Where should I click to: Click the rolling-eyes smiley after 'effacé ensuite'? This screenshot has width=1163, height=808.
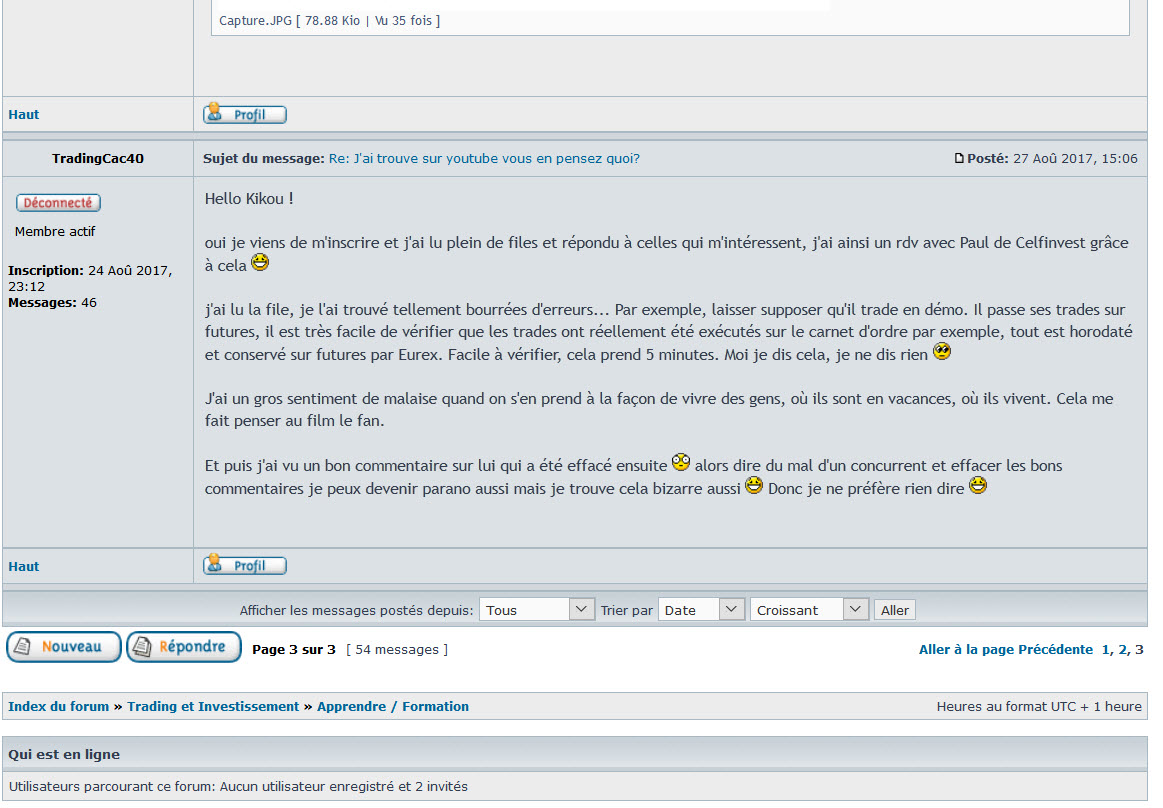coord(681,462)
